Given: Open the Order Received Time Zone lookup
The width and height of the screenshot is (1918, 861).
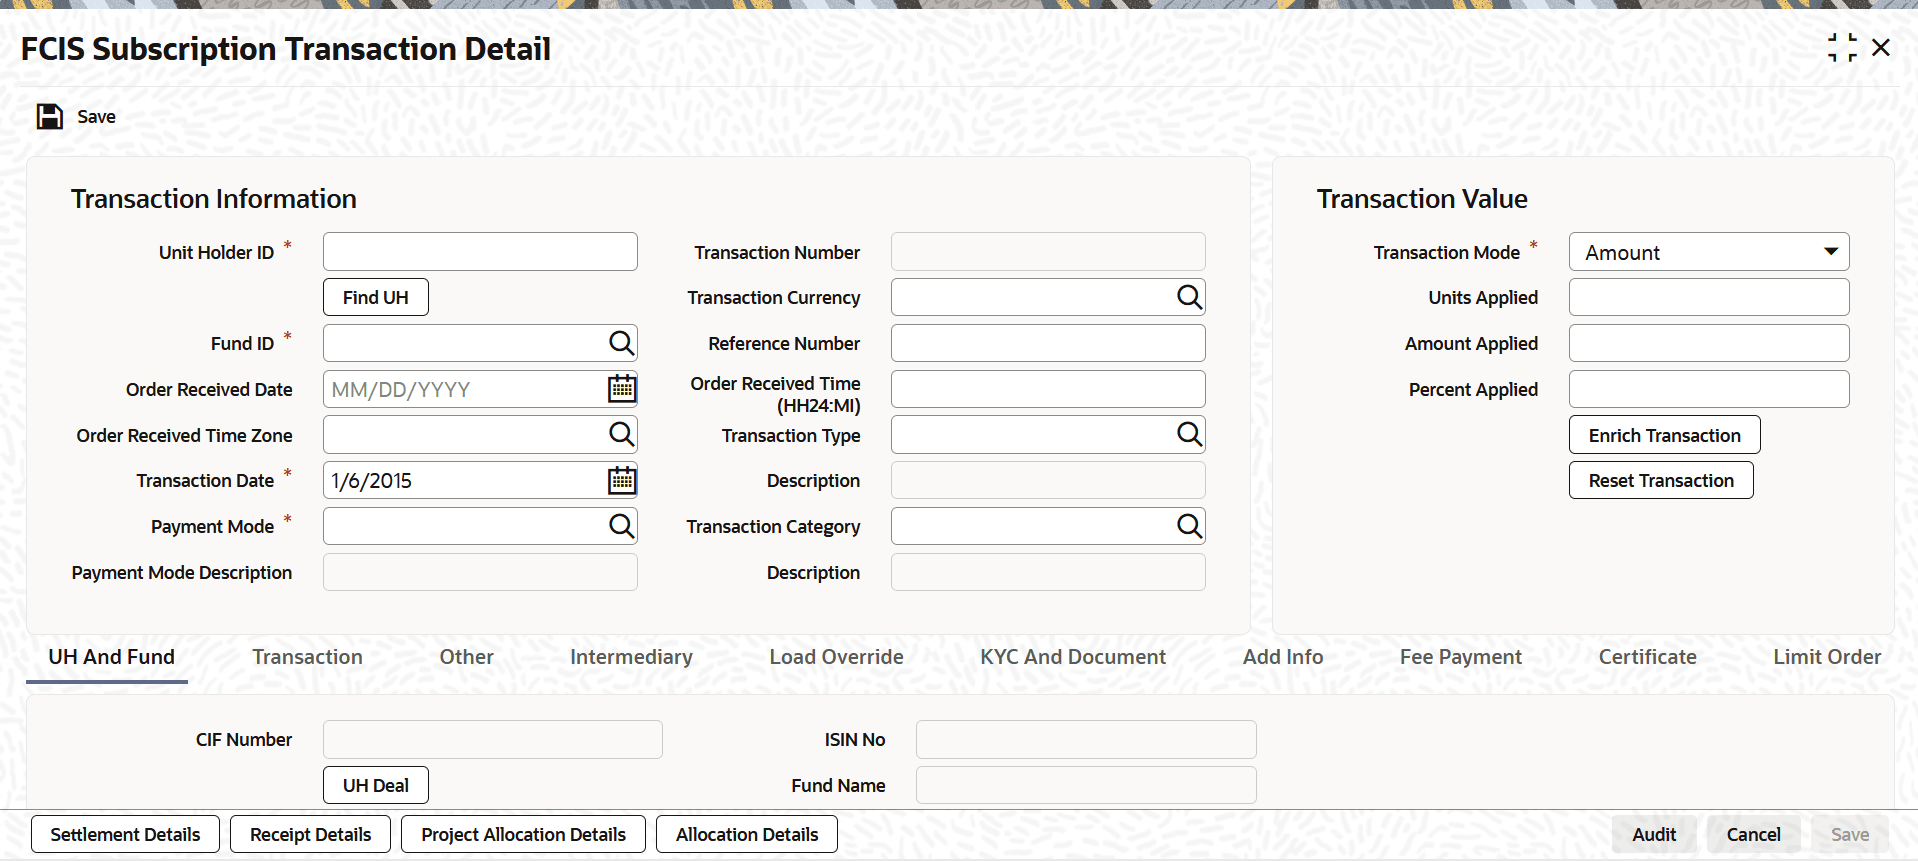Looking at the screenshot, I should point(621,434).
